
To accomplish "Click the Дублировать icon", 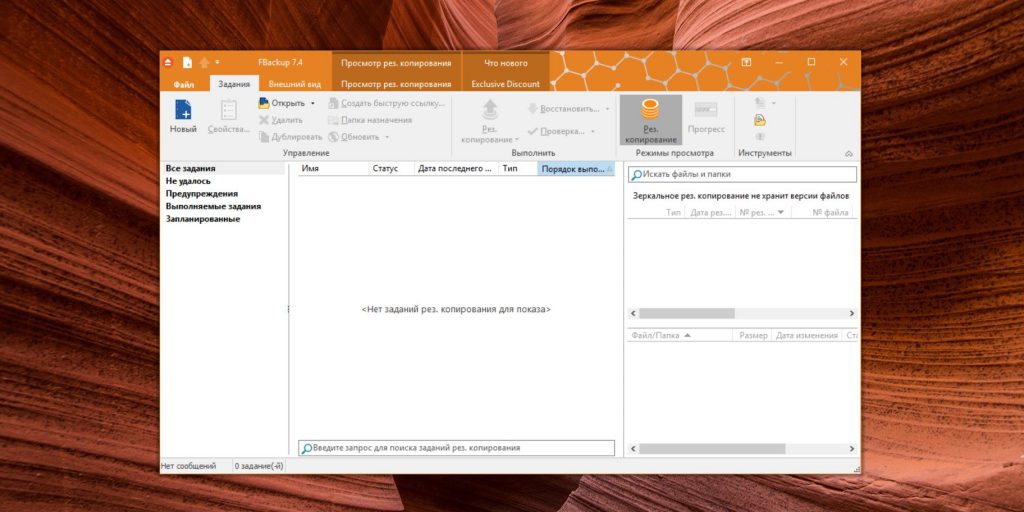I will click(265, 137).
